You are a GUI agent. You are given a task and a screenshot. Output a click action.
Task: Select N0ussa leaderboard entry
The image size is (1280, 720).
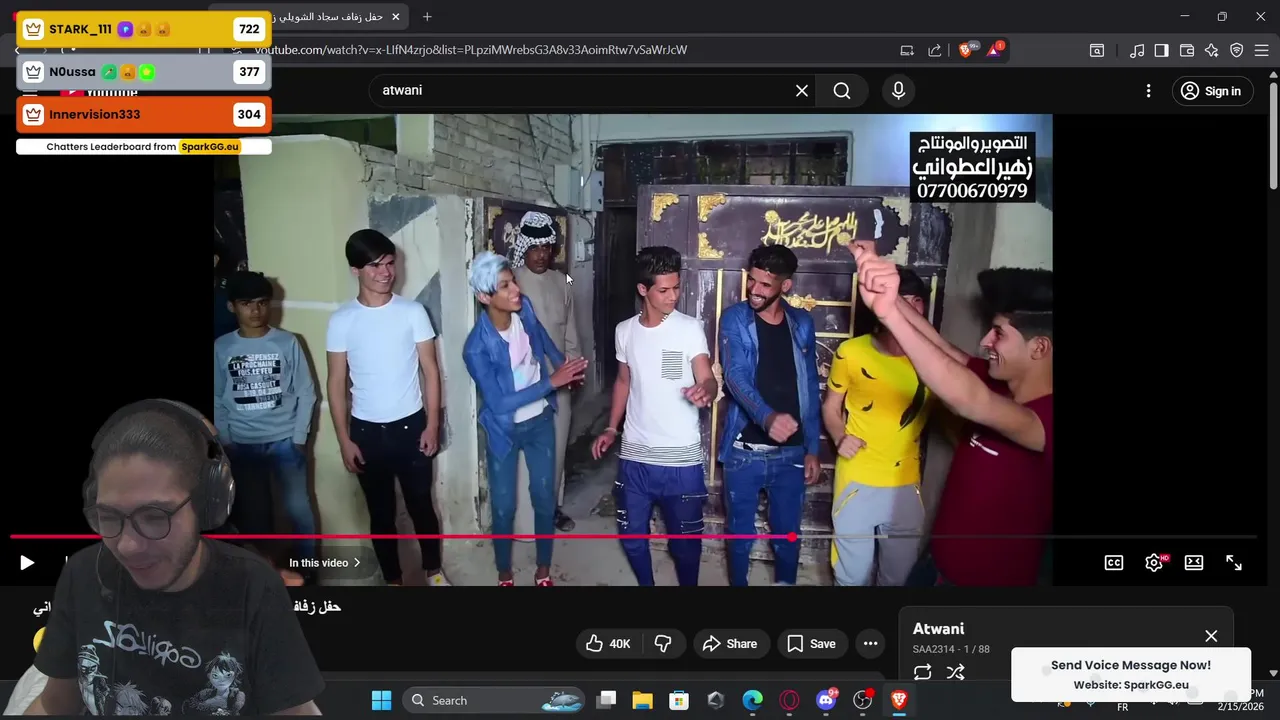[143, 72]
